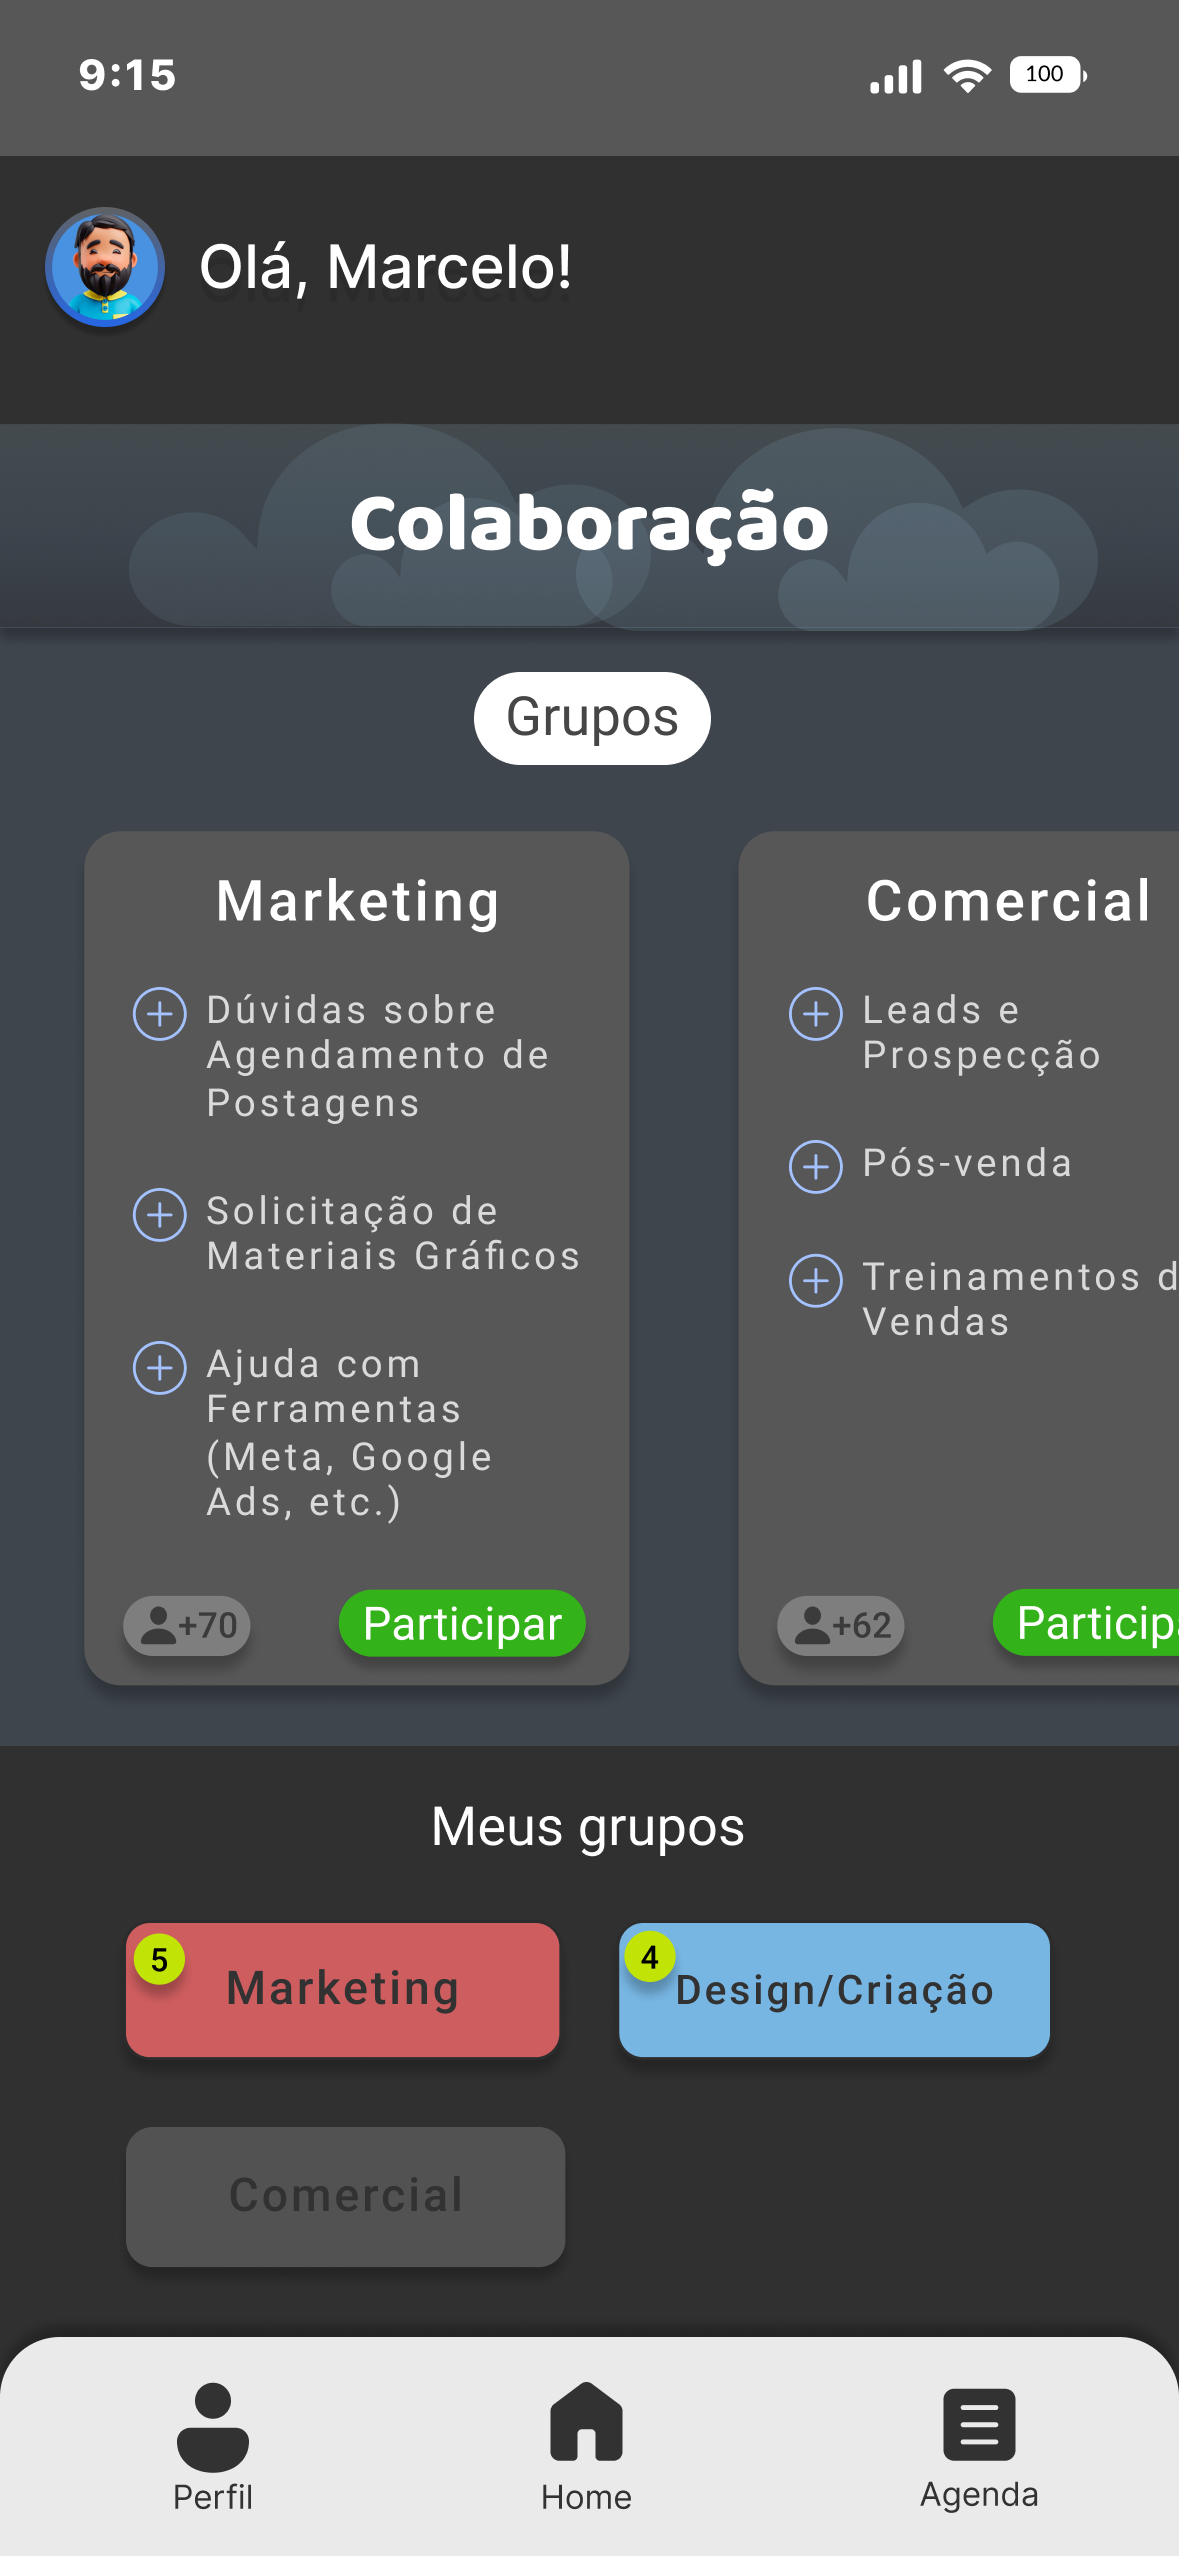
Task: Tap notification badge 4 on Design/Criação
Action: pos(650,1957)
